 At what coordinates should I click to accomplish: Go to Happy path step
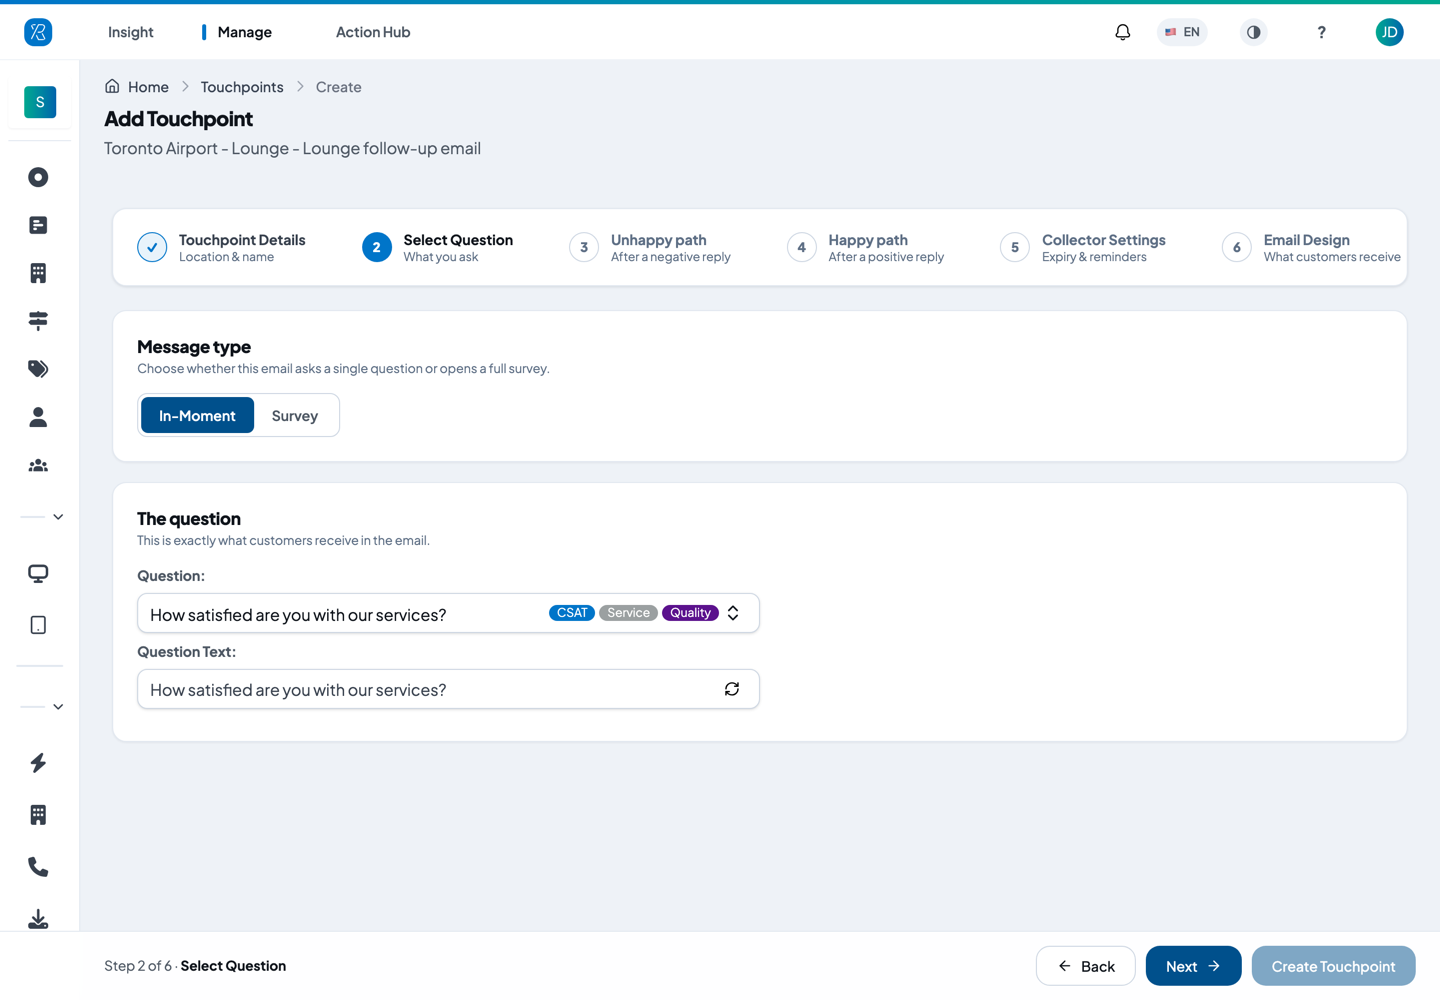click(x=866, y=247)
